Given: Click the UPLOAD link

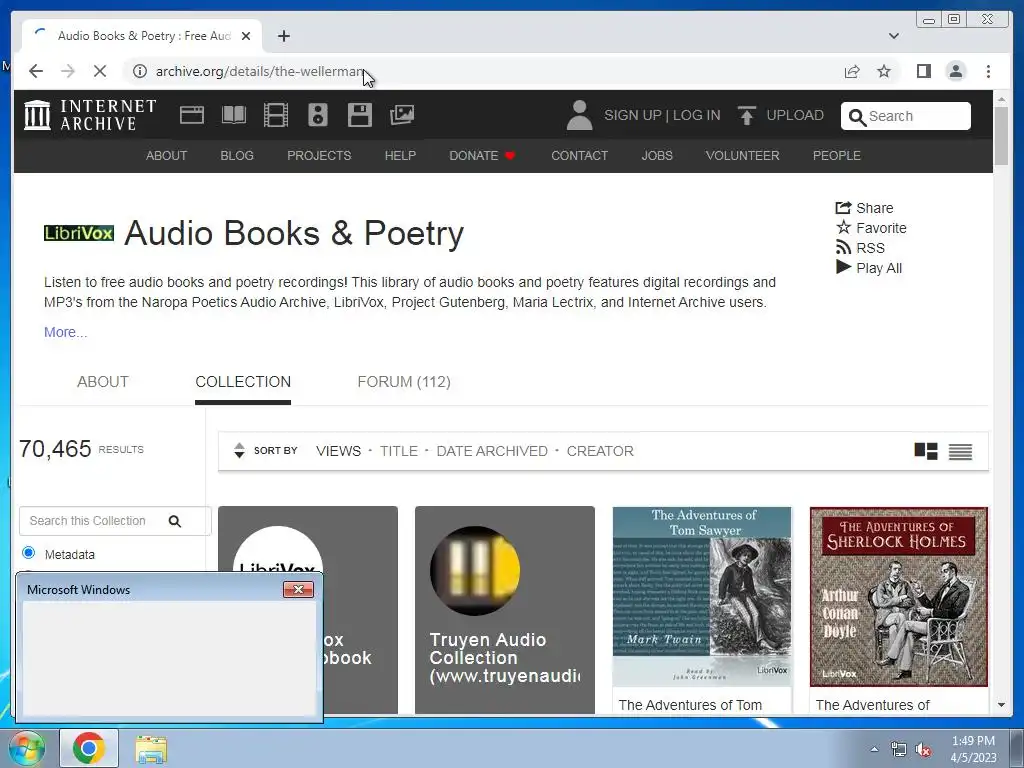Looking at the screenshot, I should pos(795,116).
